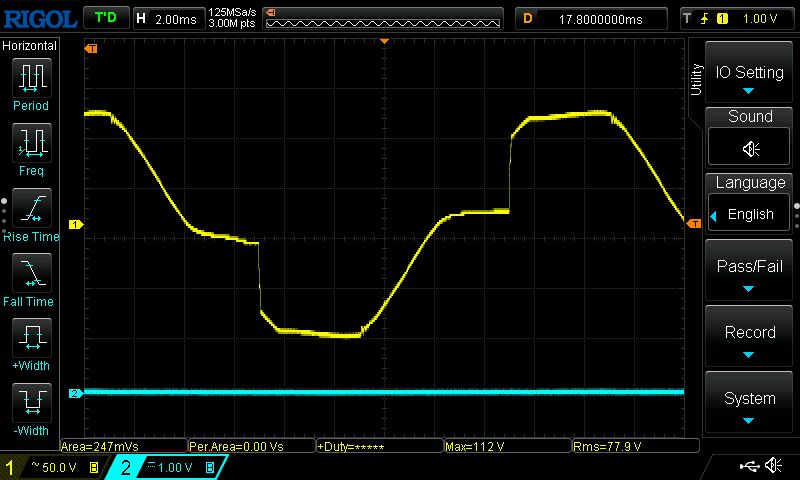Click the Sound speaker icon
The image size is (800, 480).
[751, 149]
